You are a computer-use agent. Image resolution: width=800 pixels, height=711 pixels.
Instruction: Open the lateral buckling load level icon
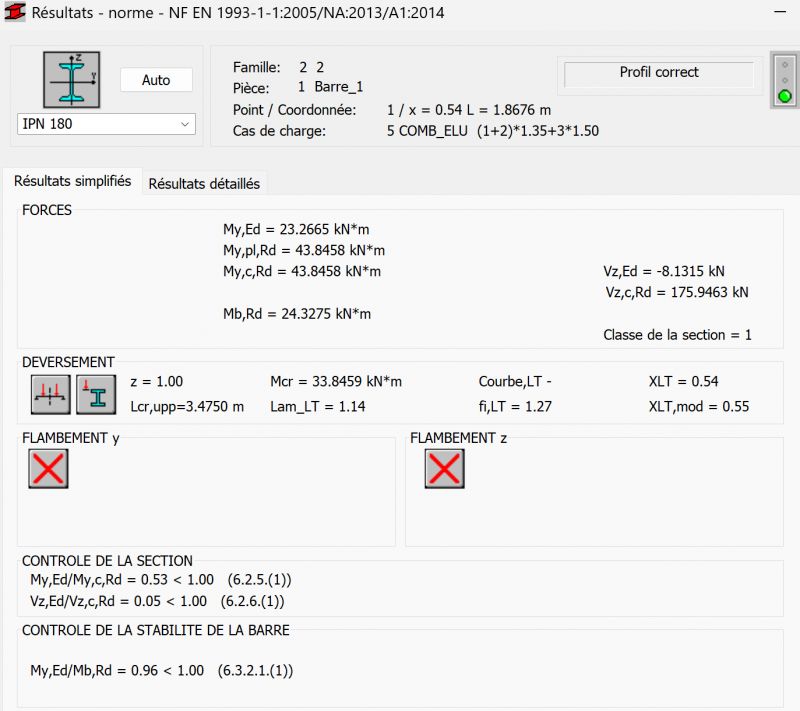click(51, 394)
